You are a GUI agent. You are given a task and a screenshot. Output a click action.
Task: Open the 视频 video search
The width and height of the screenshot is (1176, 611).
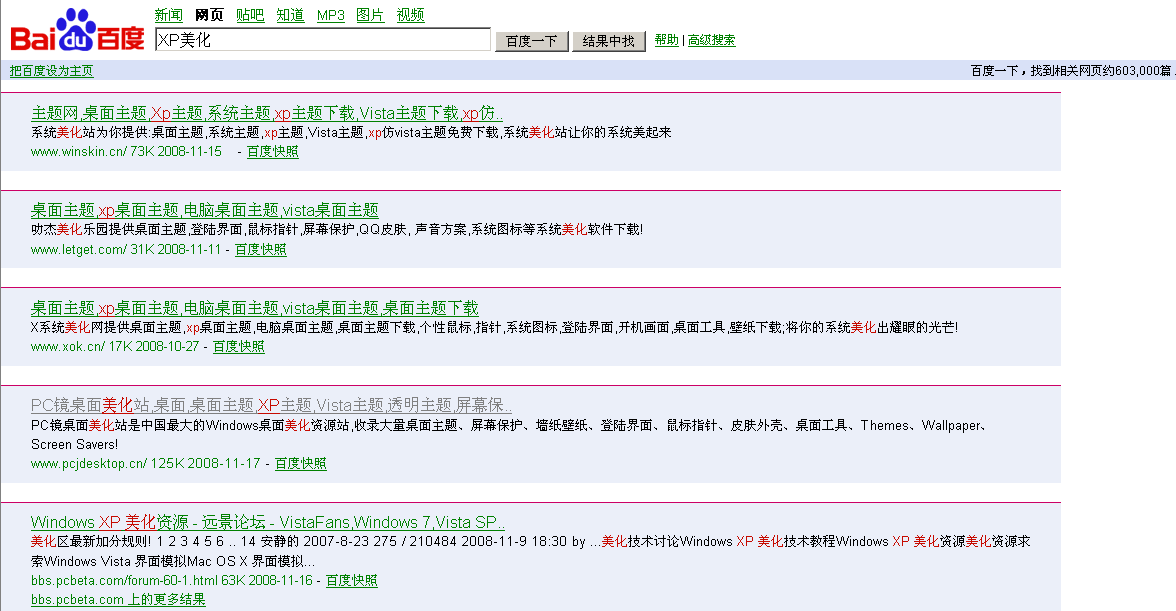coord(410,15)
